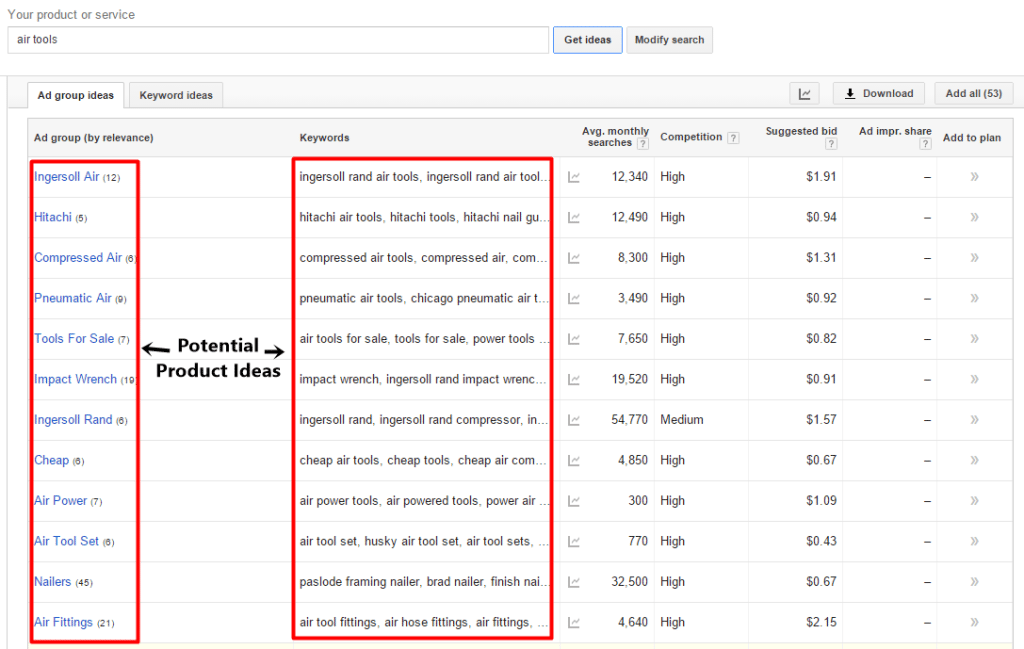This screenshot has width=1024, height=649.
Task: Click trend chart icon in Cheap row
Action: coord(574,461)
